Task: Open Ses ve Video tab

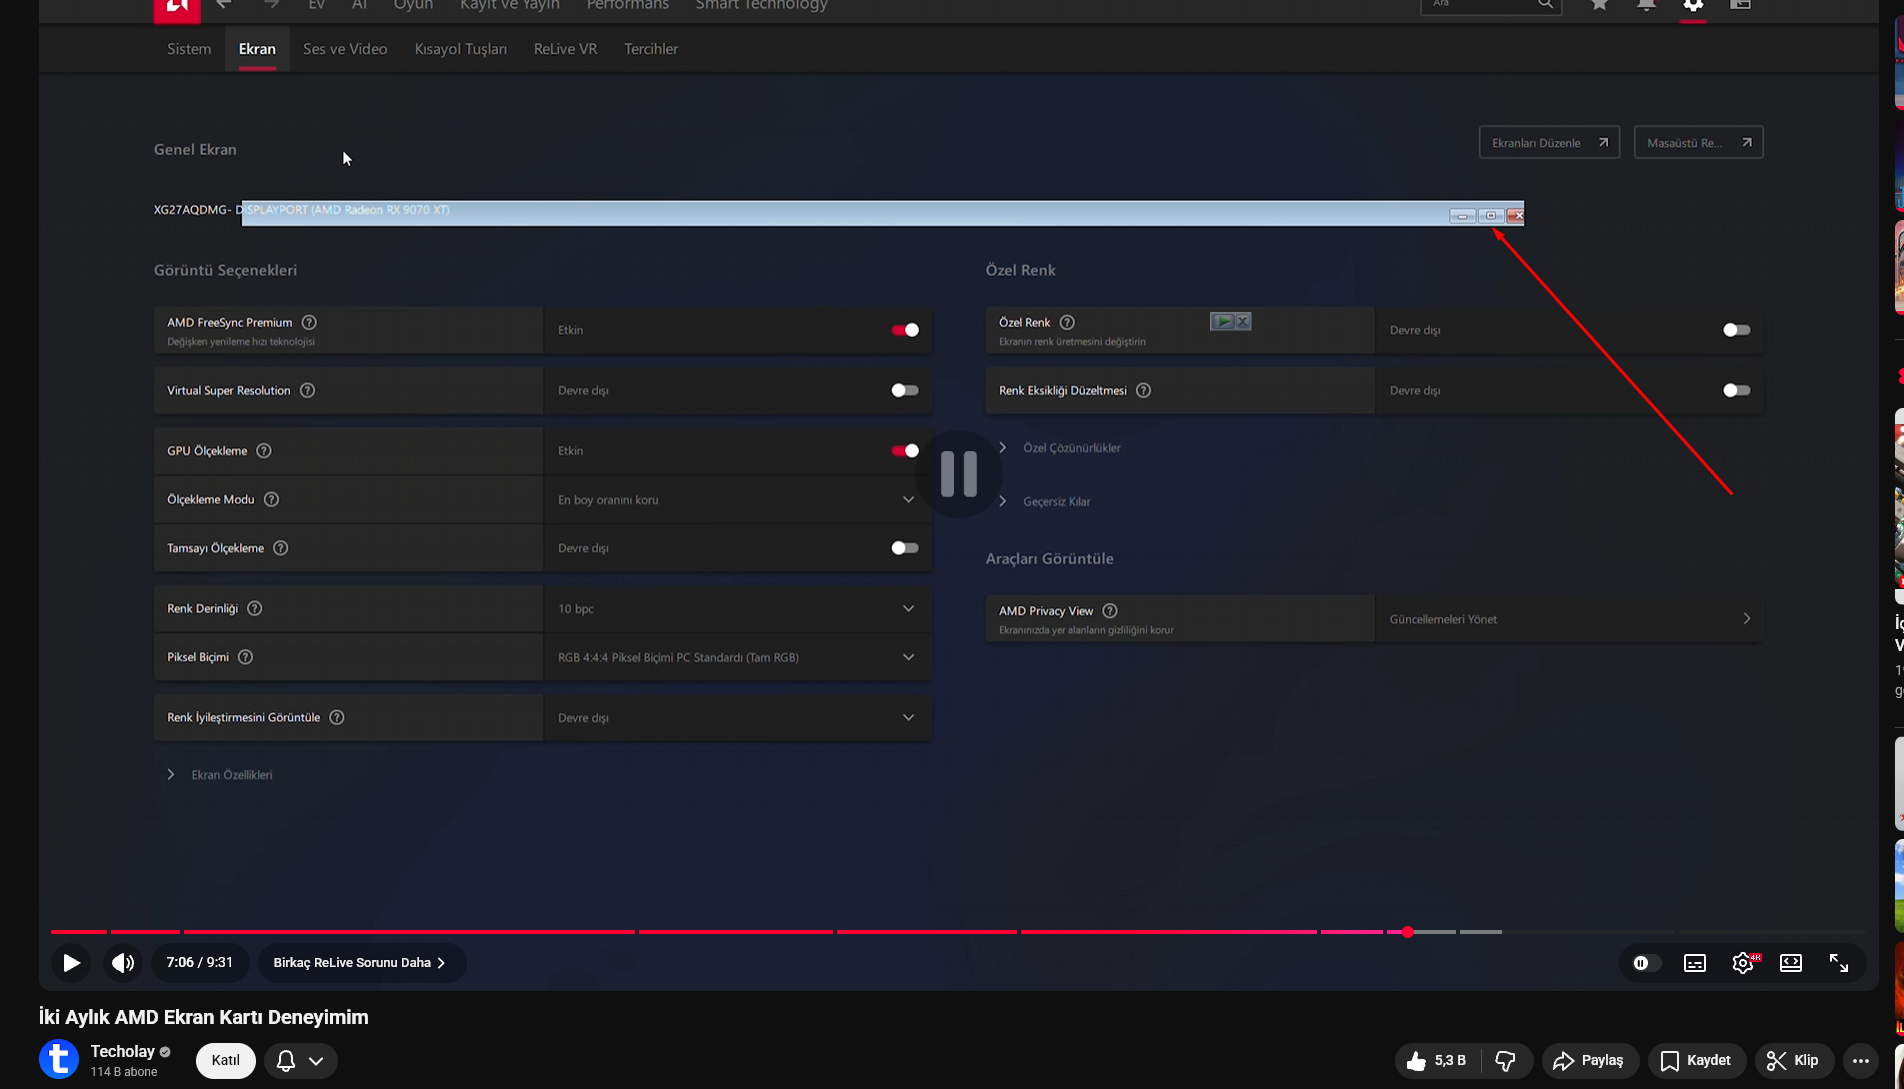Action: point(345,49)
